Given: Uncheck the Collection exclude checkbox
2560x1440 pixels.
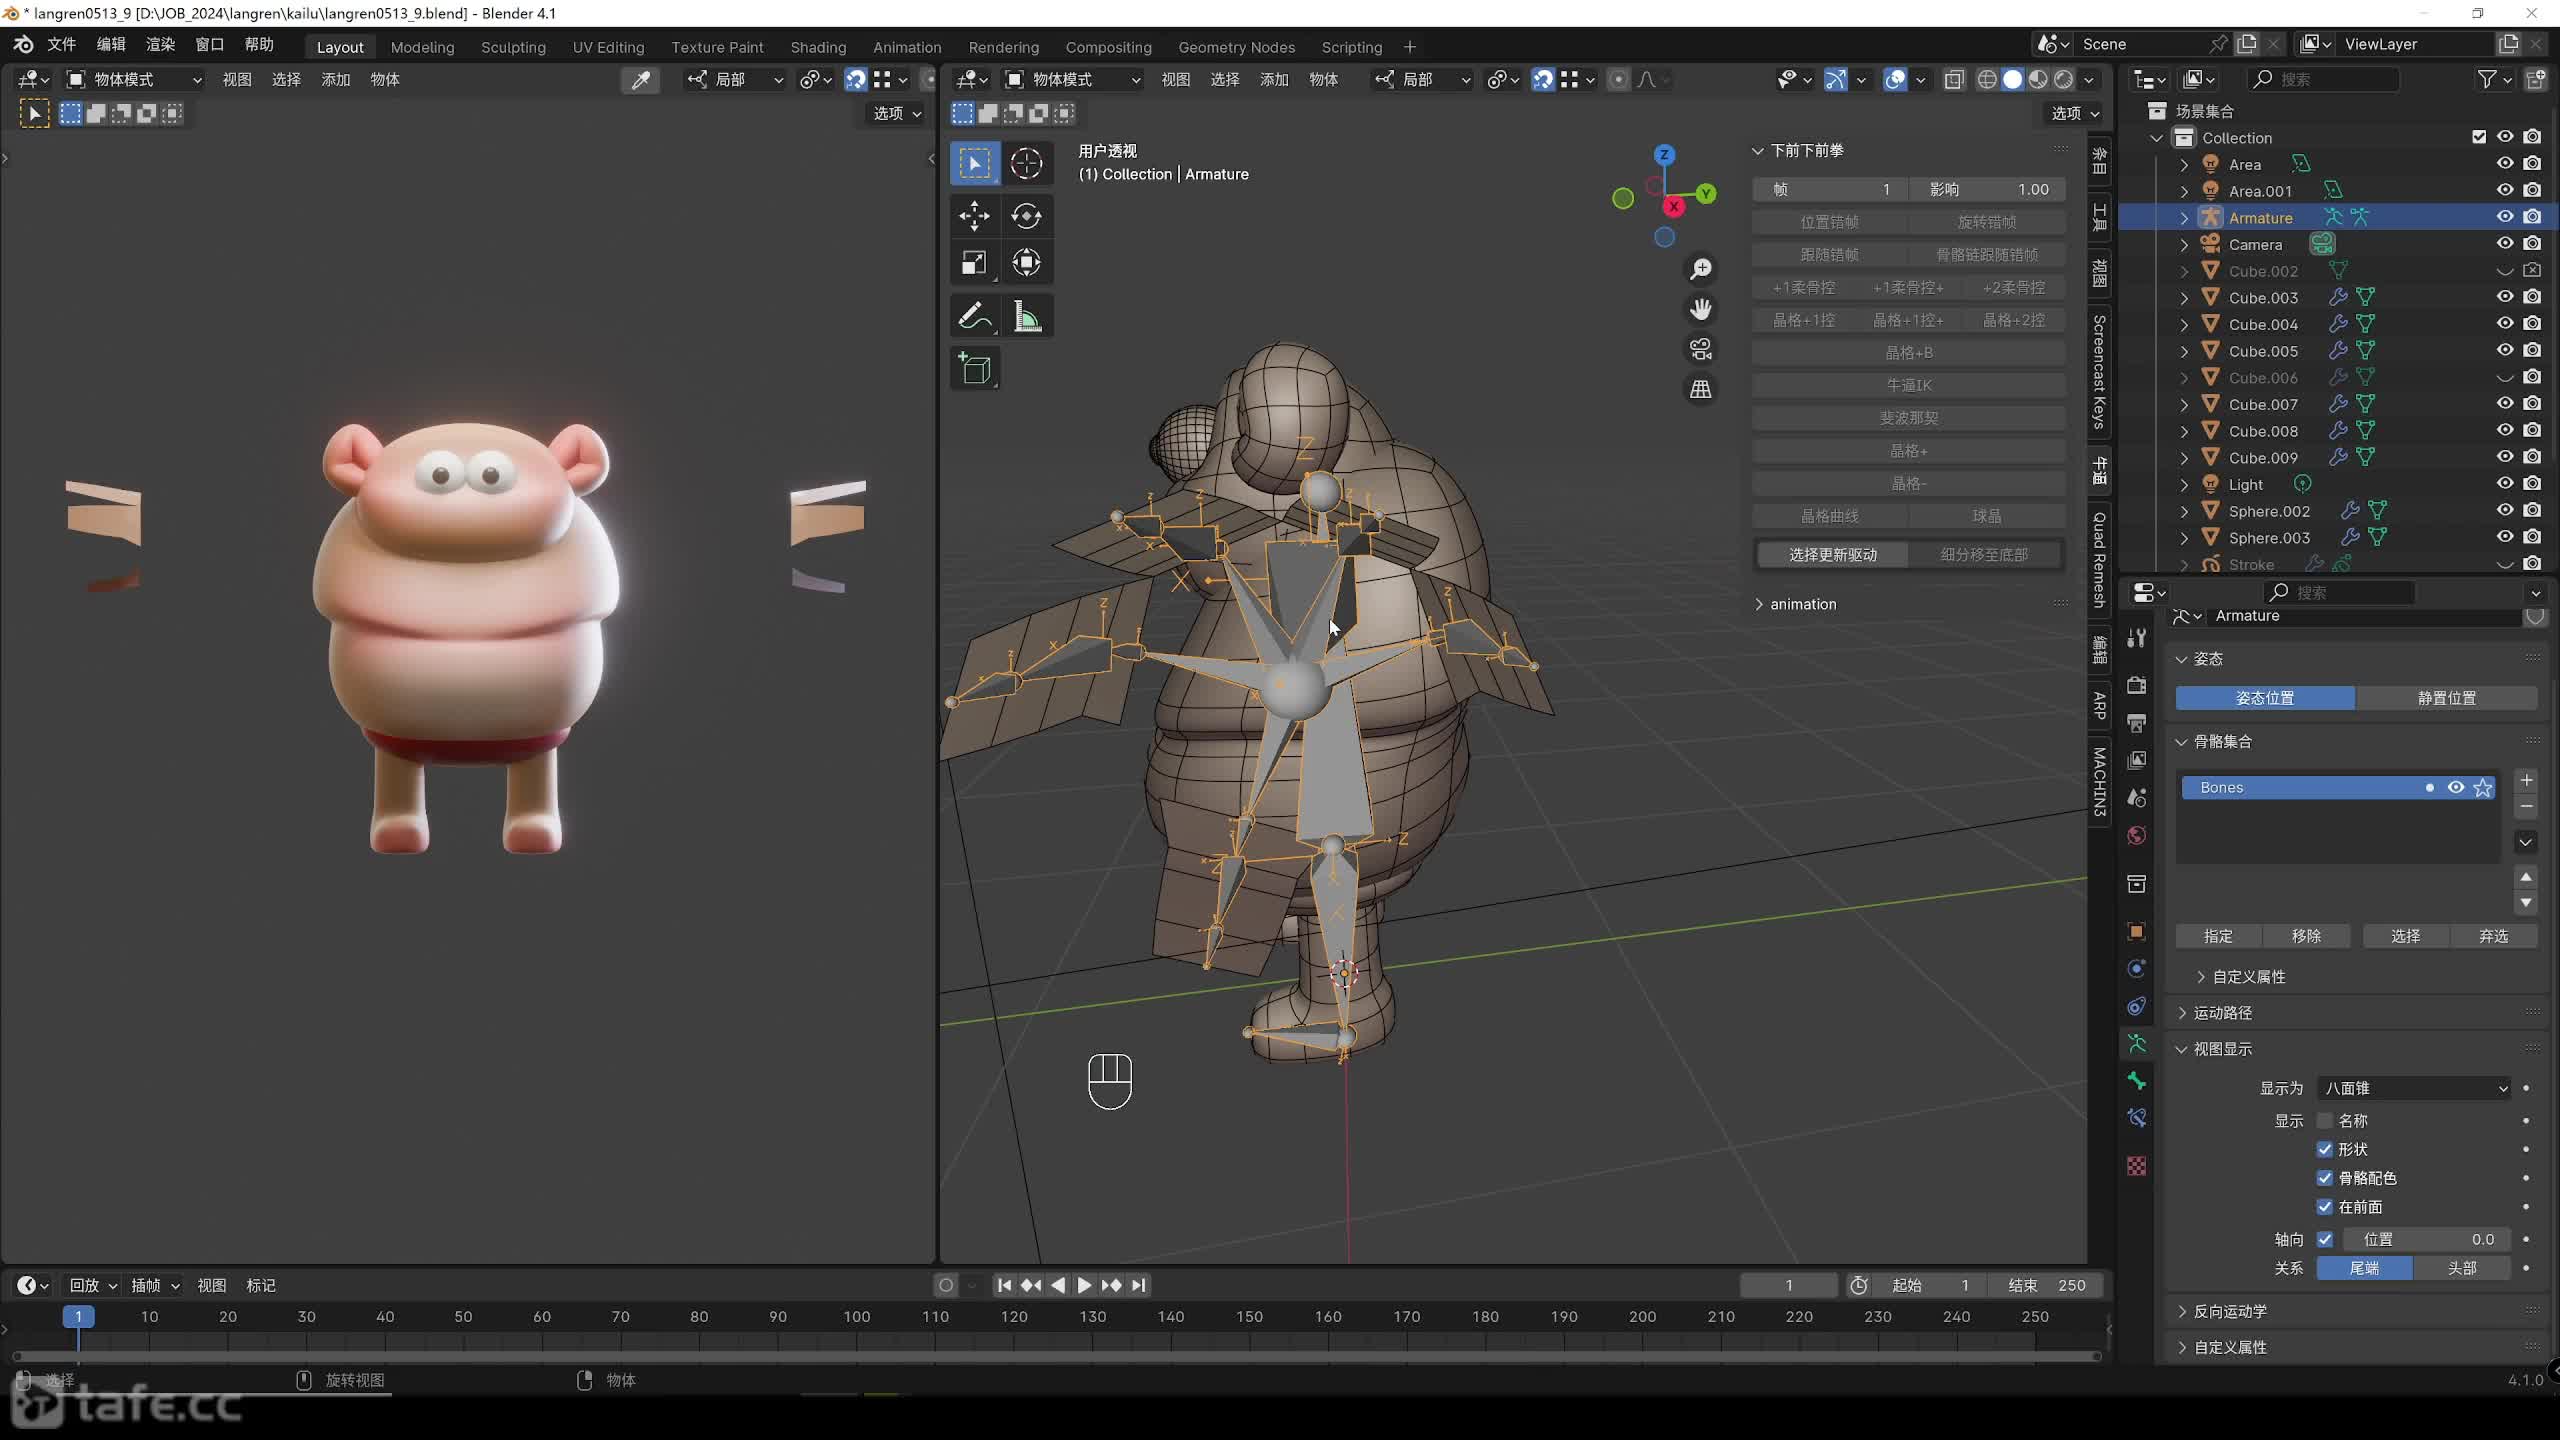Looking at the screenshot, I should point(2479,137).
